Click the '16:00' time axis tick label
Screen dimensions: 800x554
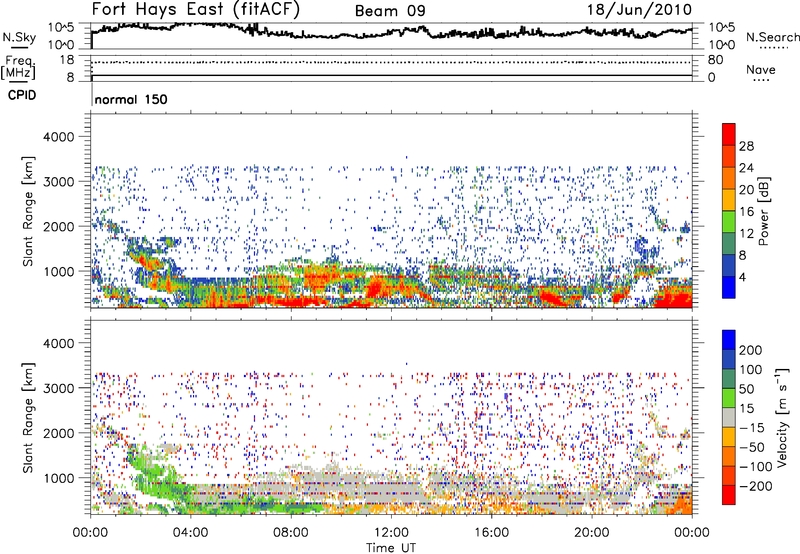[491, 533]
